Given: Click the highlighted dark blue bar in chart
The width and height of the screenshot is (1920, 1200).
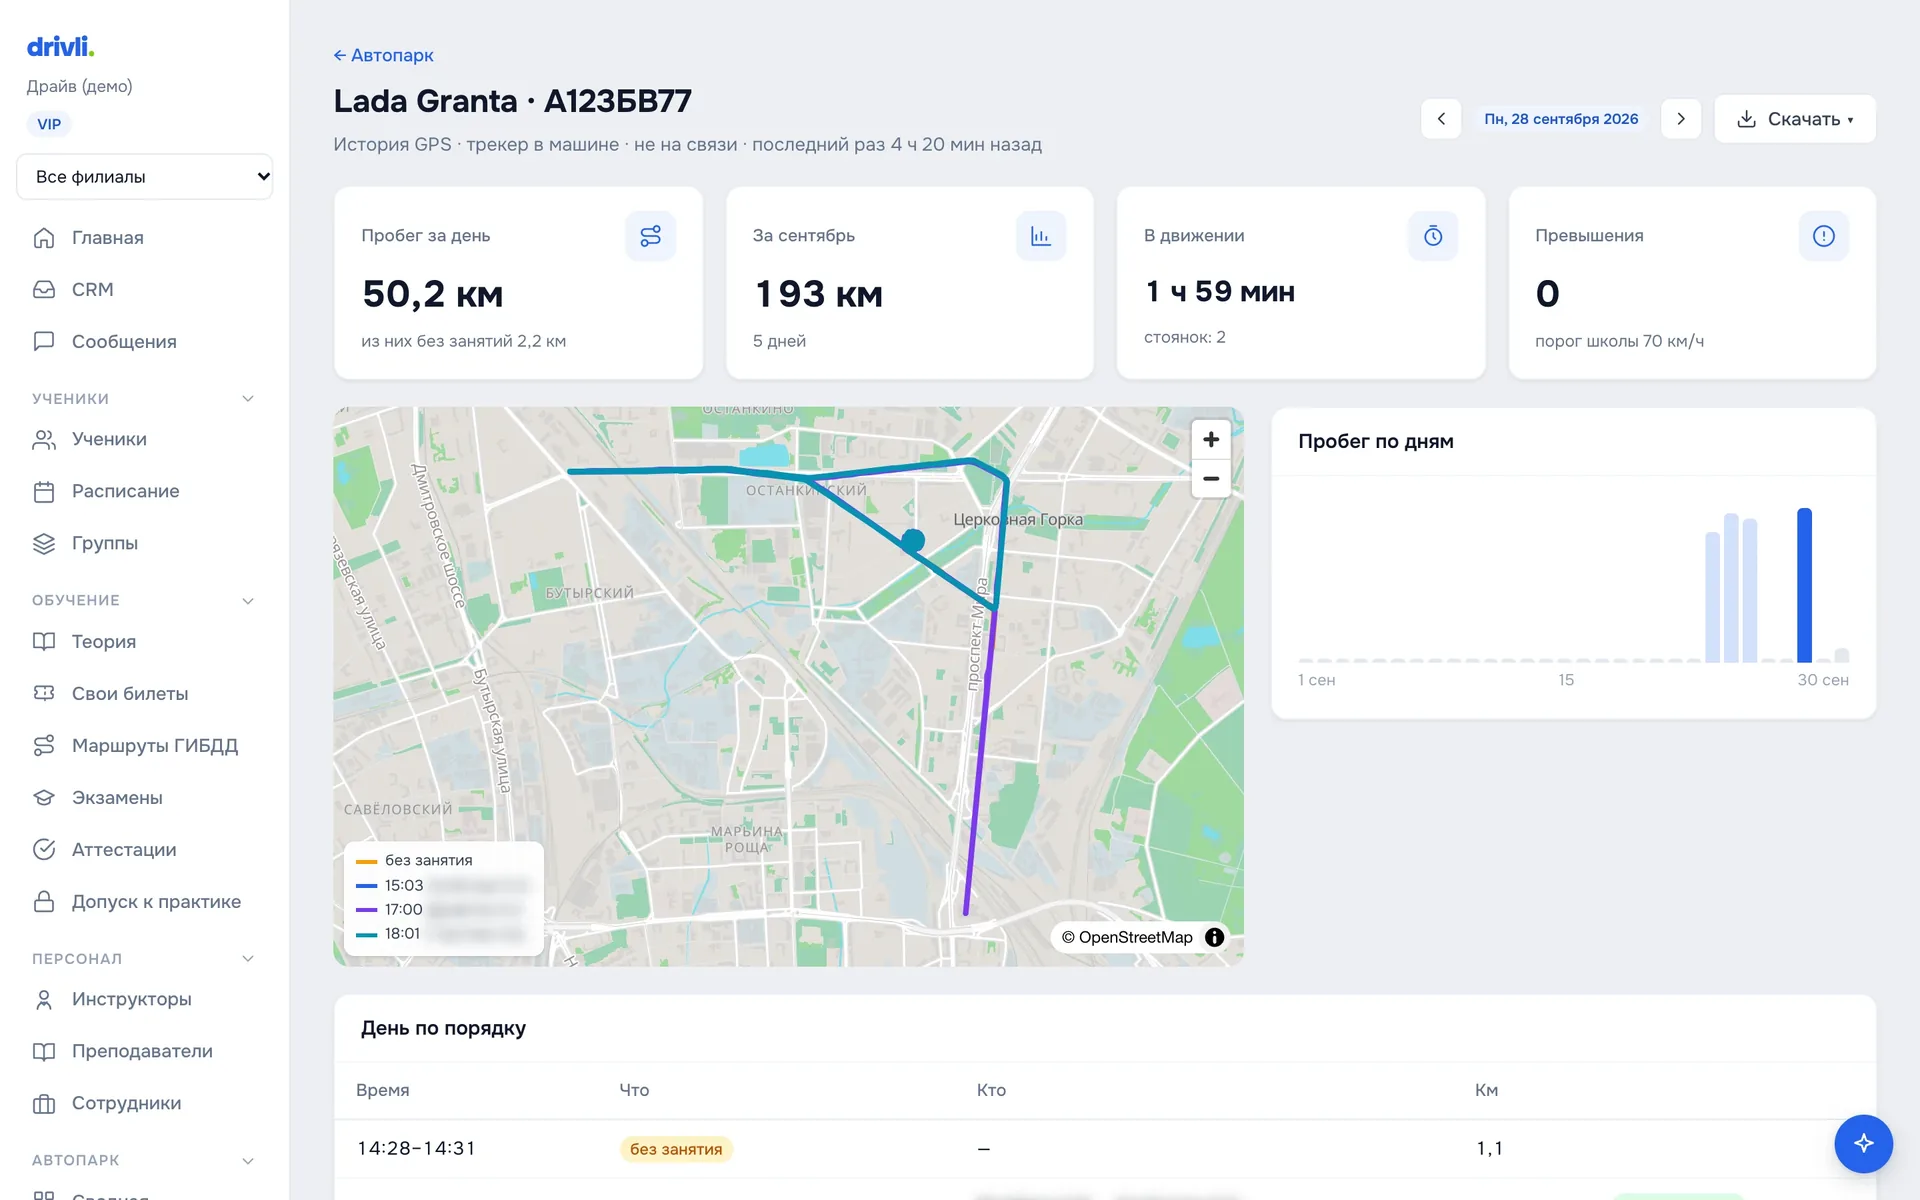Looking at the screenshot, I should pos(1804,585).
